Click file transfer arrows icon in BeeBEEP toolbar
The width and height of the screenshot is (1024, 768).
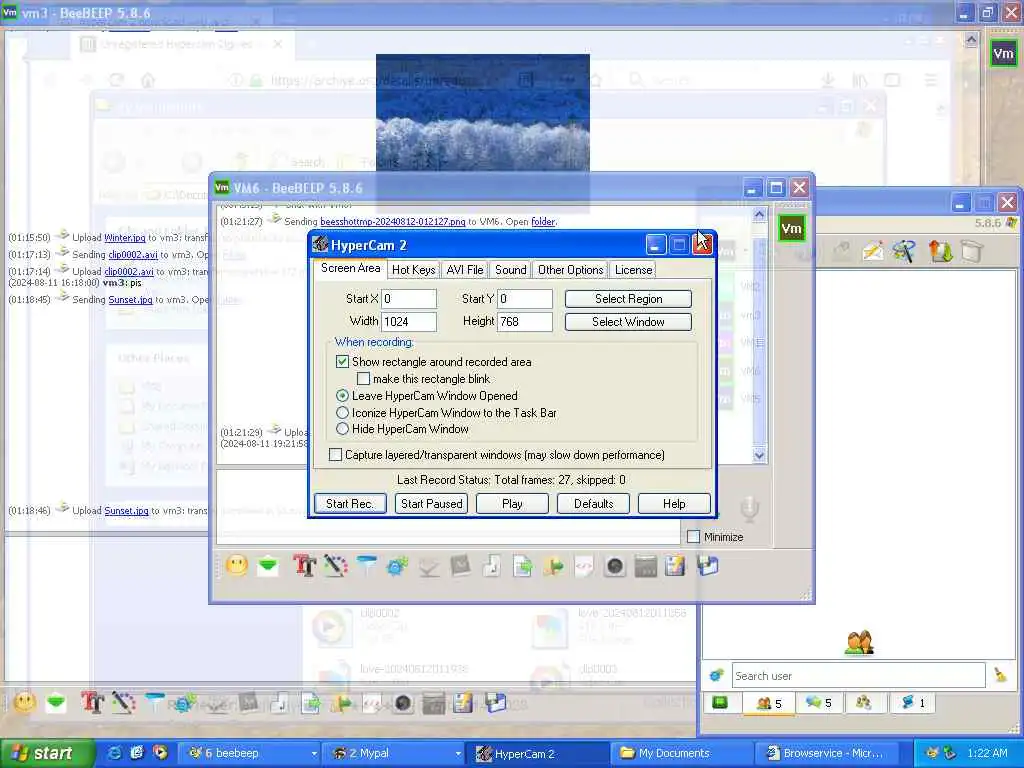click(x=939, y=251)
